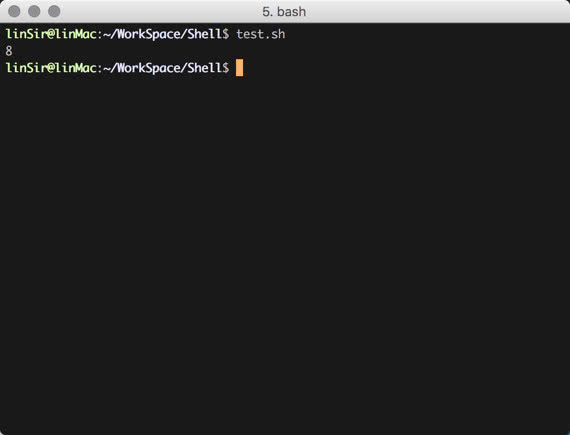Click the zoom window button
Image resolution: width=570 pixels, height=435 pixels.
[x=54, y=11]
